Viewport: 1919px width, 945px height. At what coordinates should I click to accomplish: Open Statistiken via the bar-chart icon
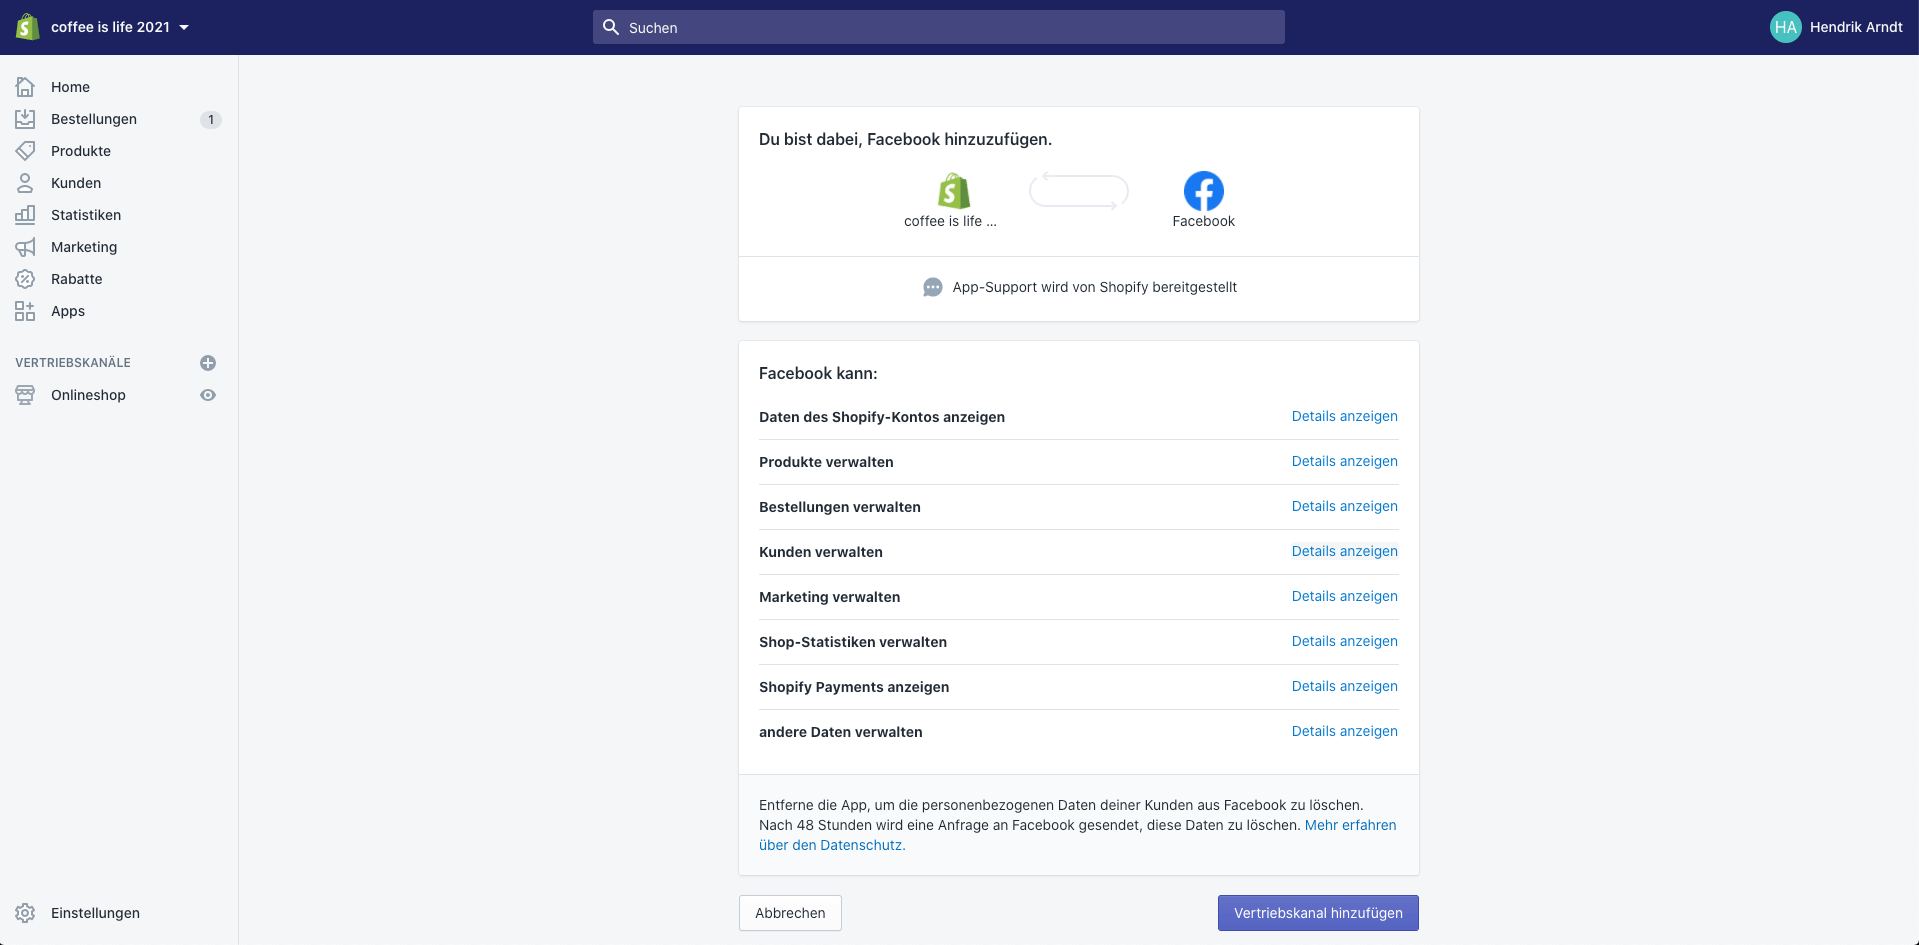point(24,215)
